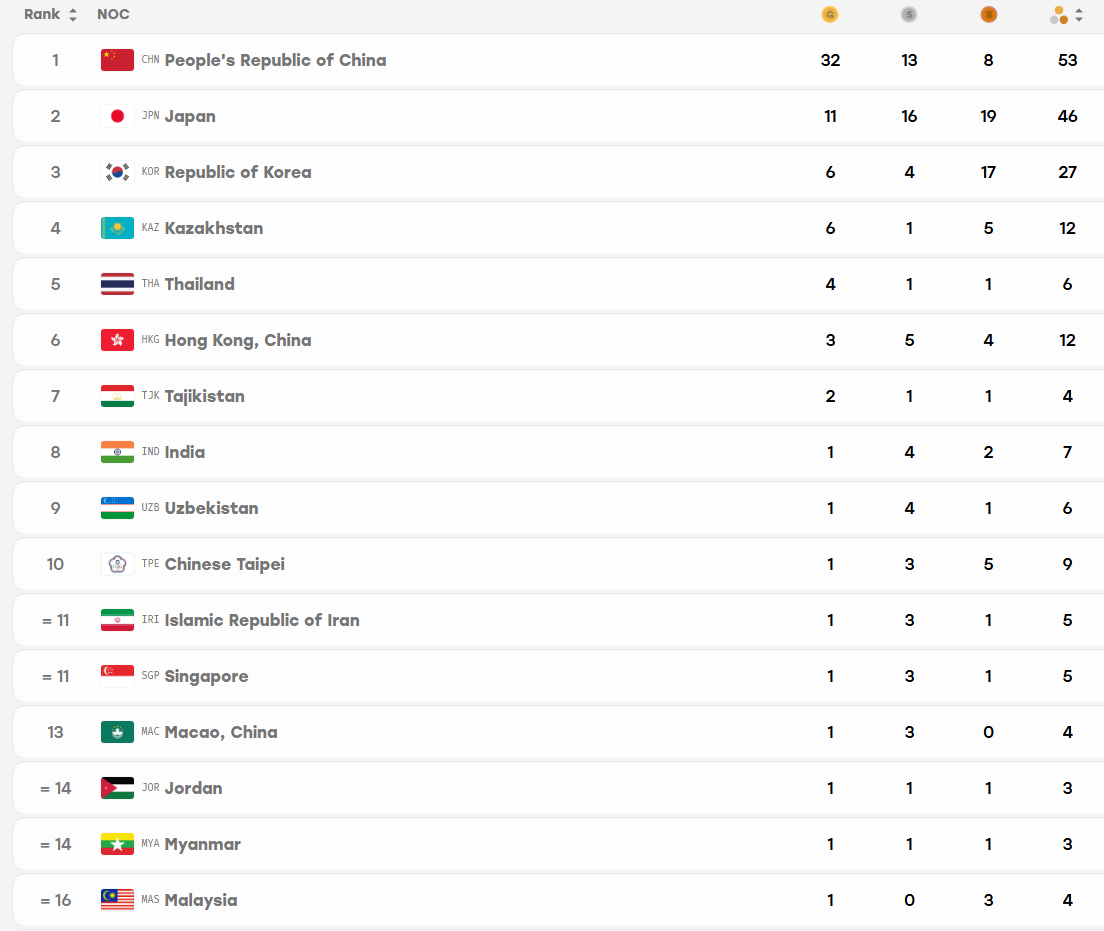This screenshot has width=1104, height=931.
Task: Select the Singapore row name
Action: click(x=206, y=676)
